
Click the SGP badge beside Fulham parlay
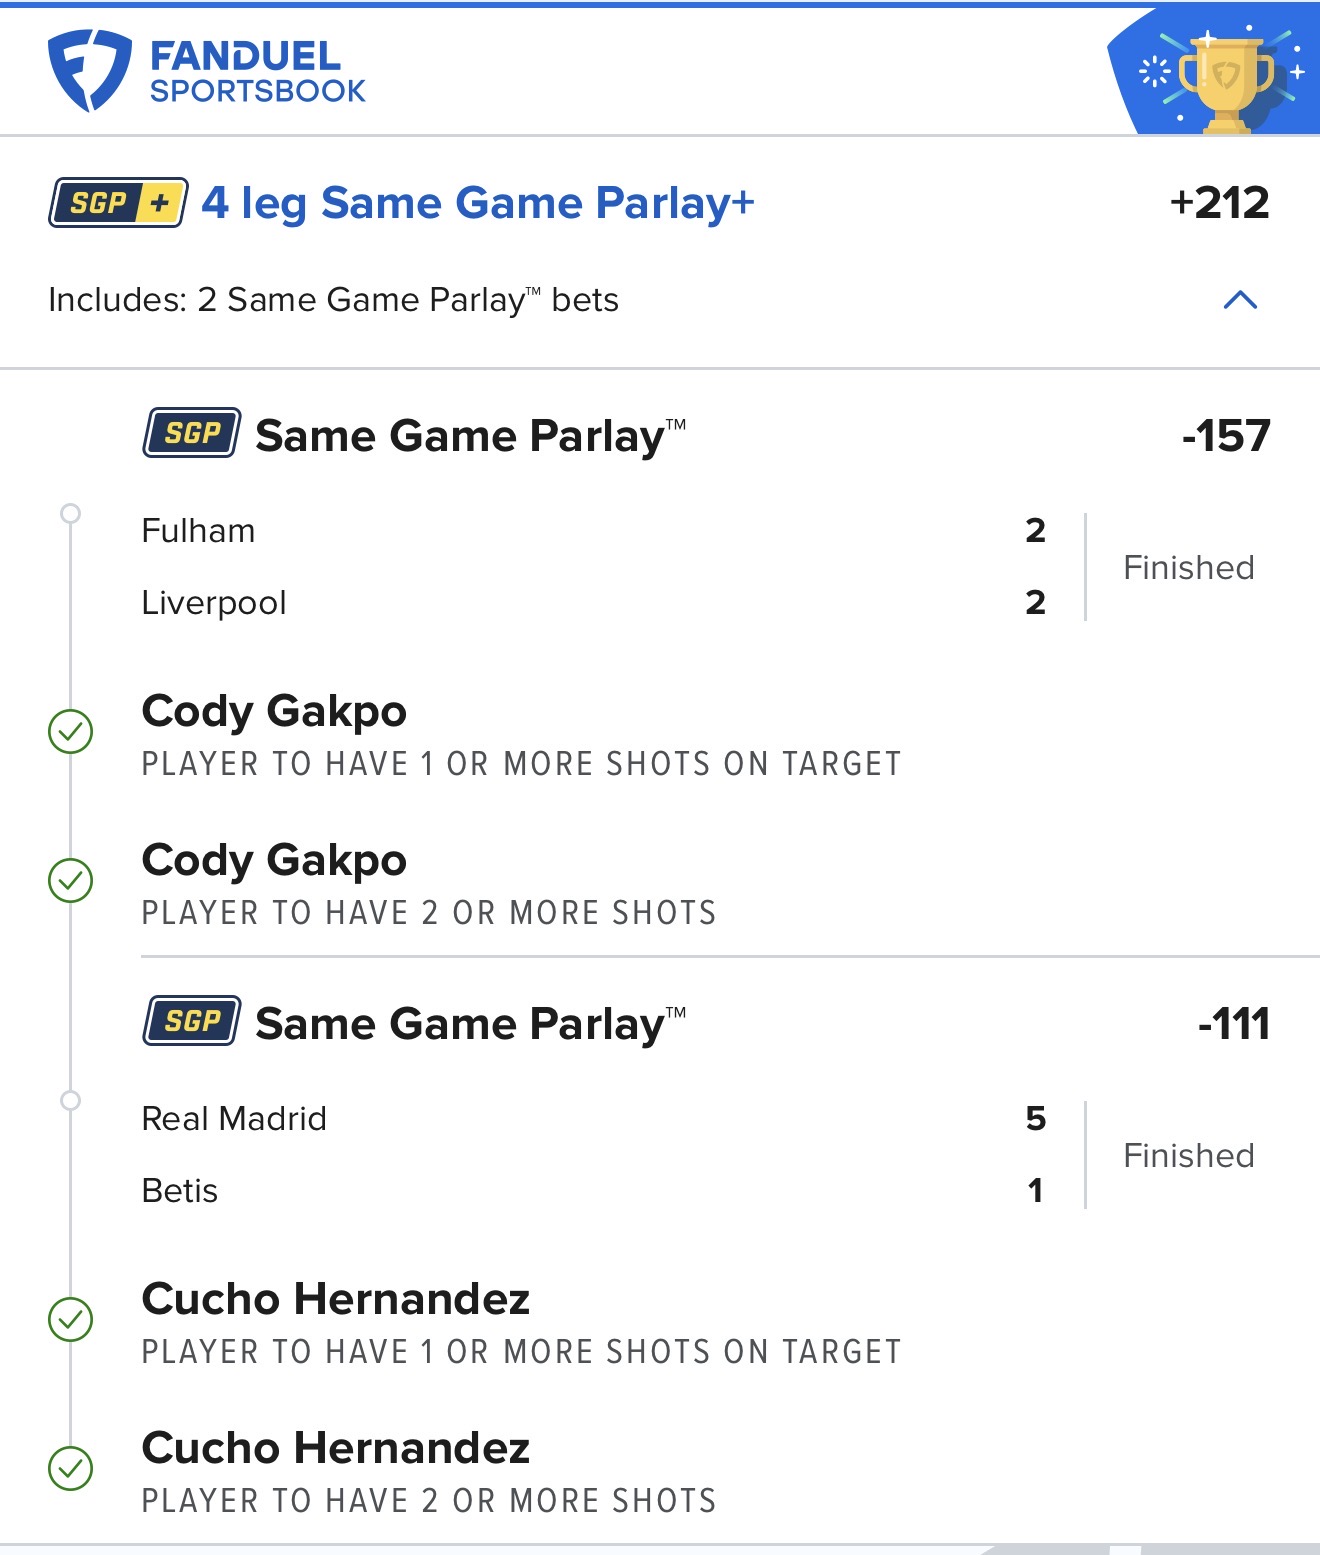pos(191,433)
